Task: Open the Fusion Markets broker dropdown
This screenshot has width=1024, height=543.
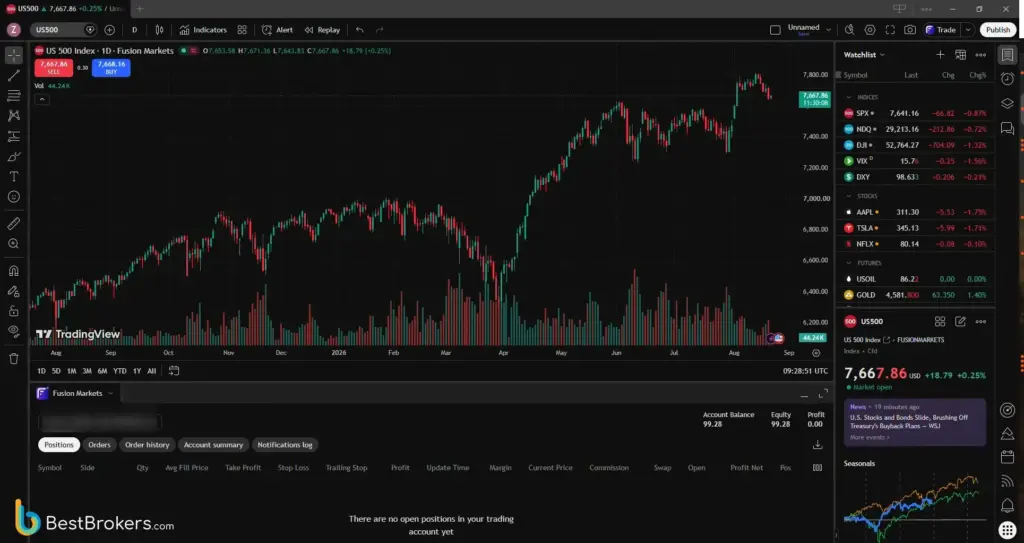Action: pyautogui.click(x=75, y=393)
